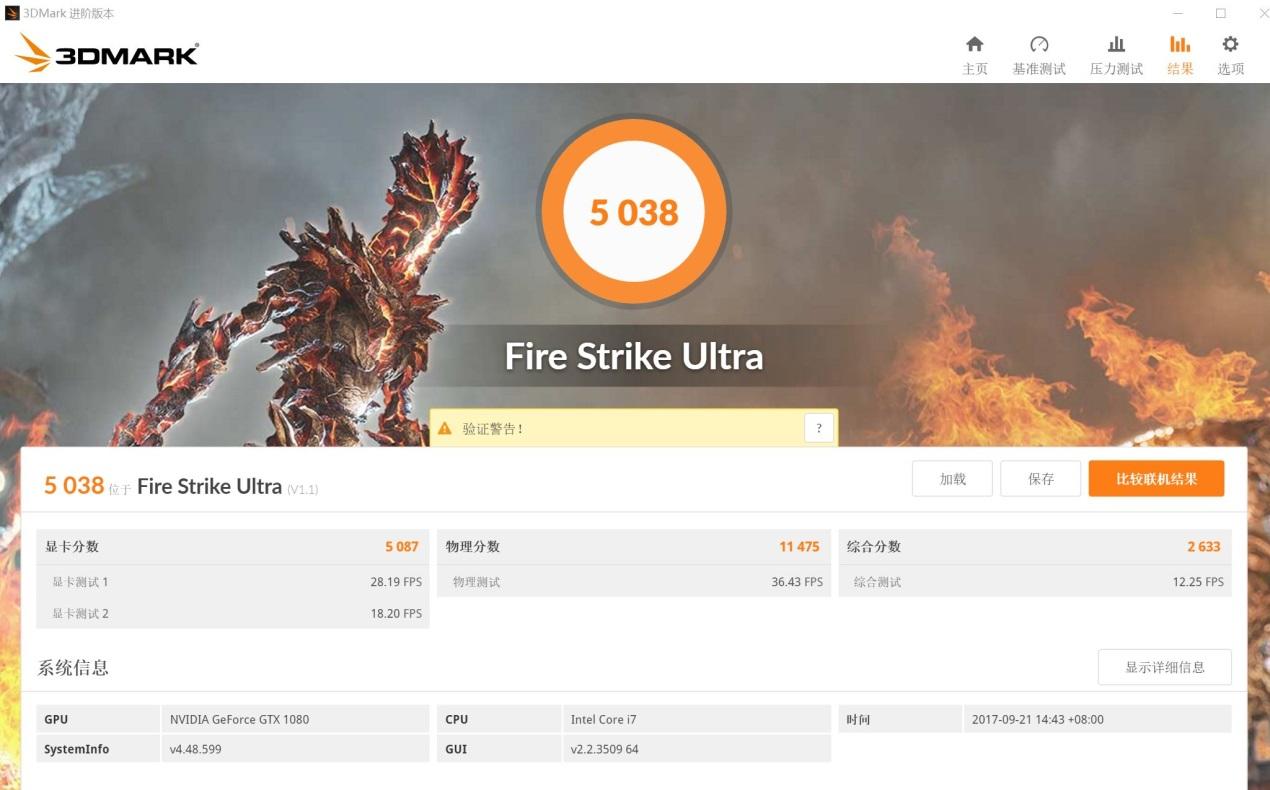The image size is (1270, 790).
Task: Click the NVIDIA GeForce GTX 1080 cell
Action: pos(295,719)
